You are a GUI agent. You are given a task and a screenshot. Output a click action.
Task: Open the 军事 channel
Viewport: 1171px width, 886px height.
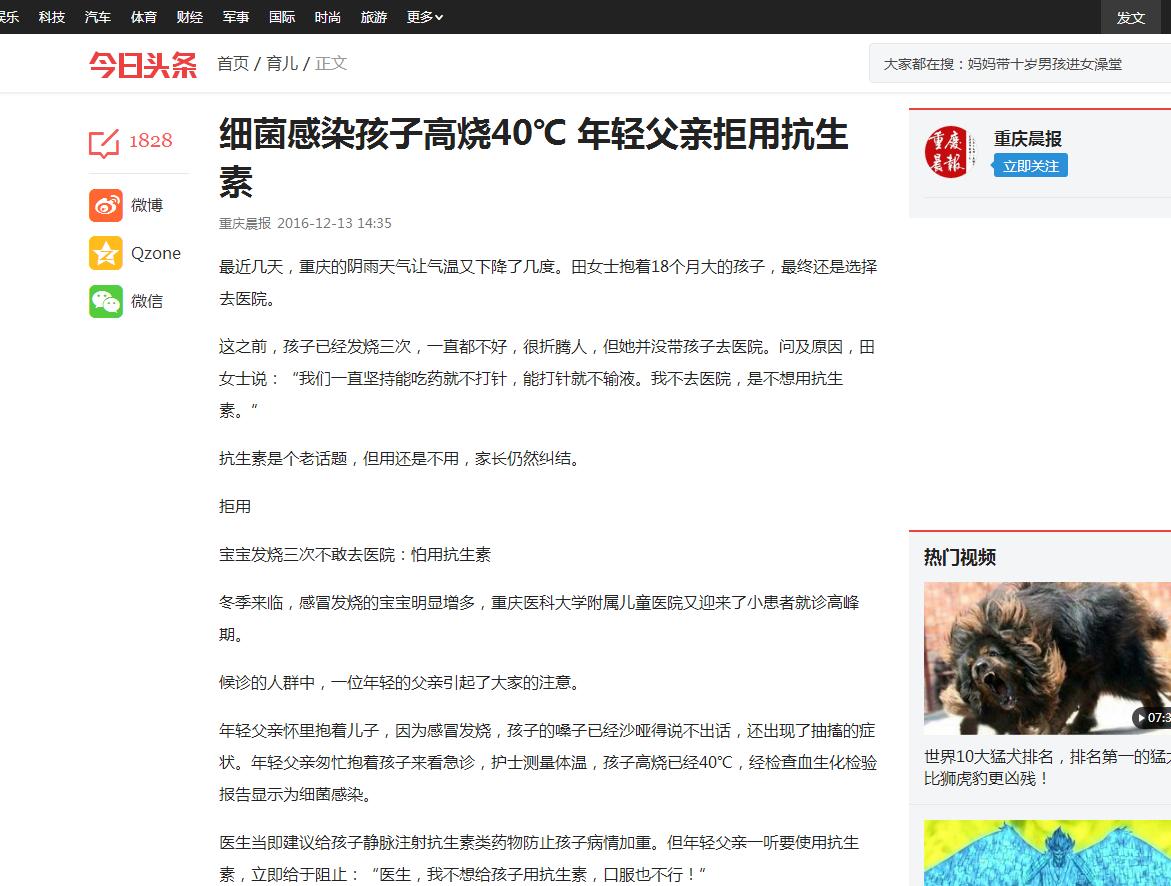pos(235,16)
